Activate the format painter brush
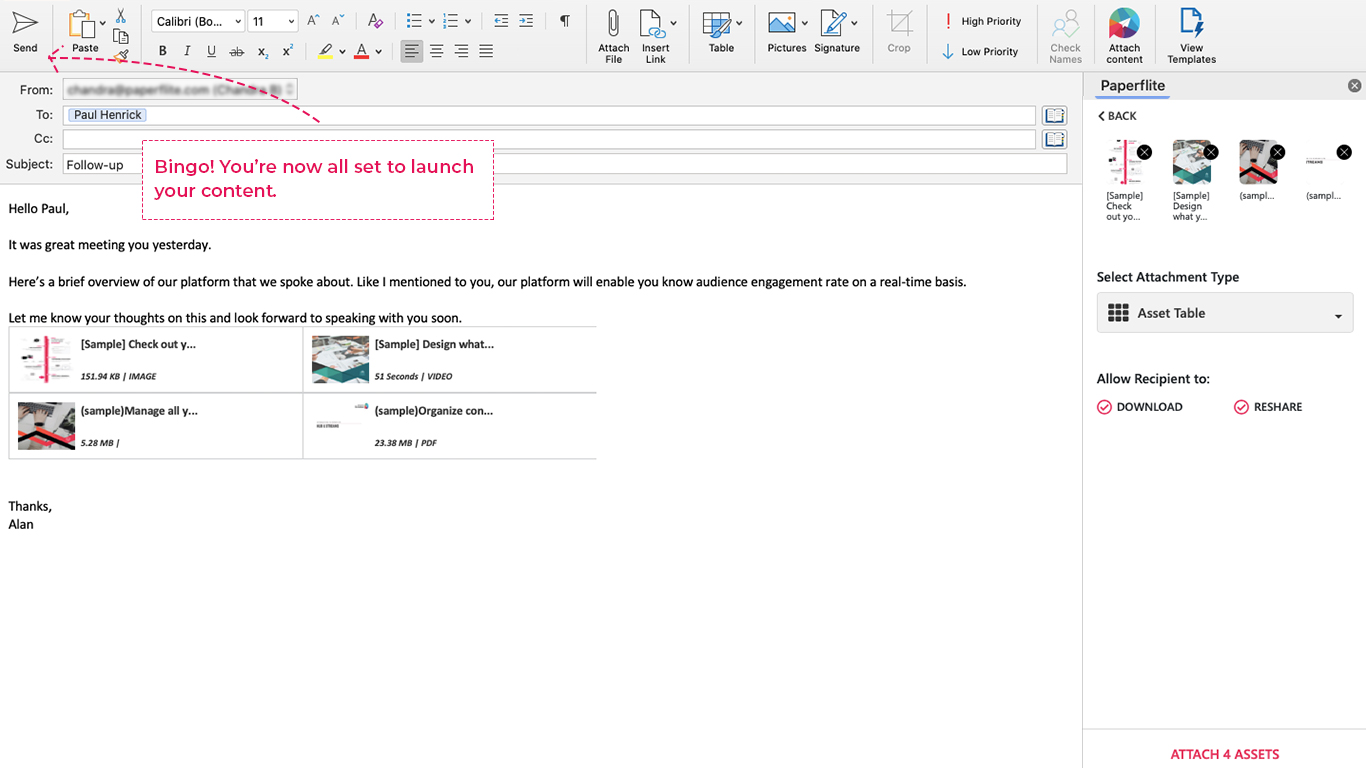Screen dimensions: 1366x768 (121, 57)
